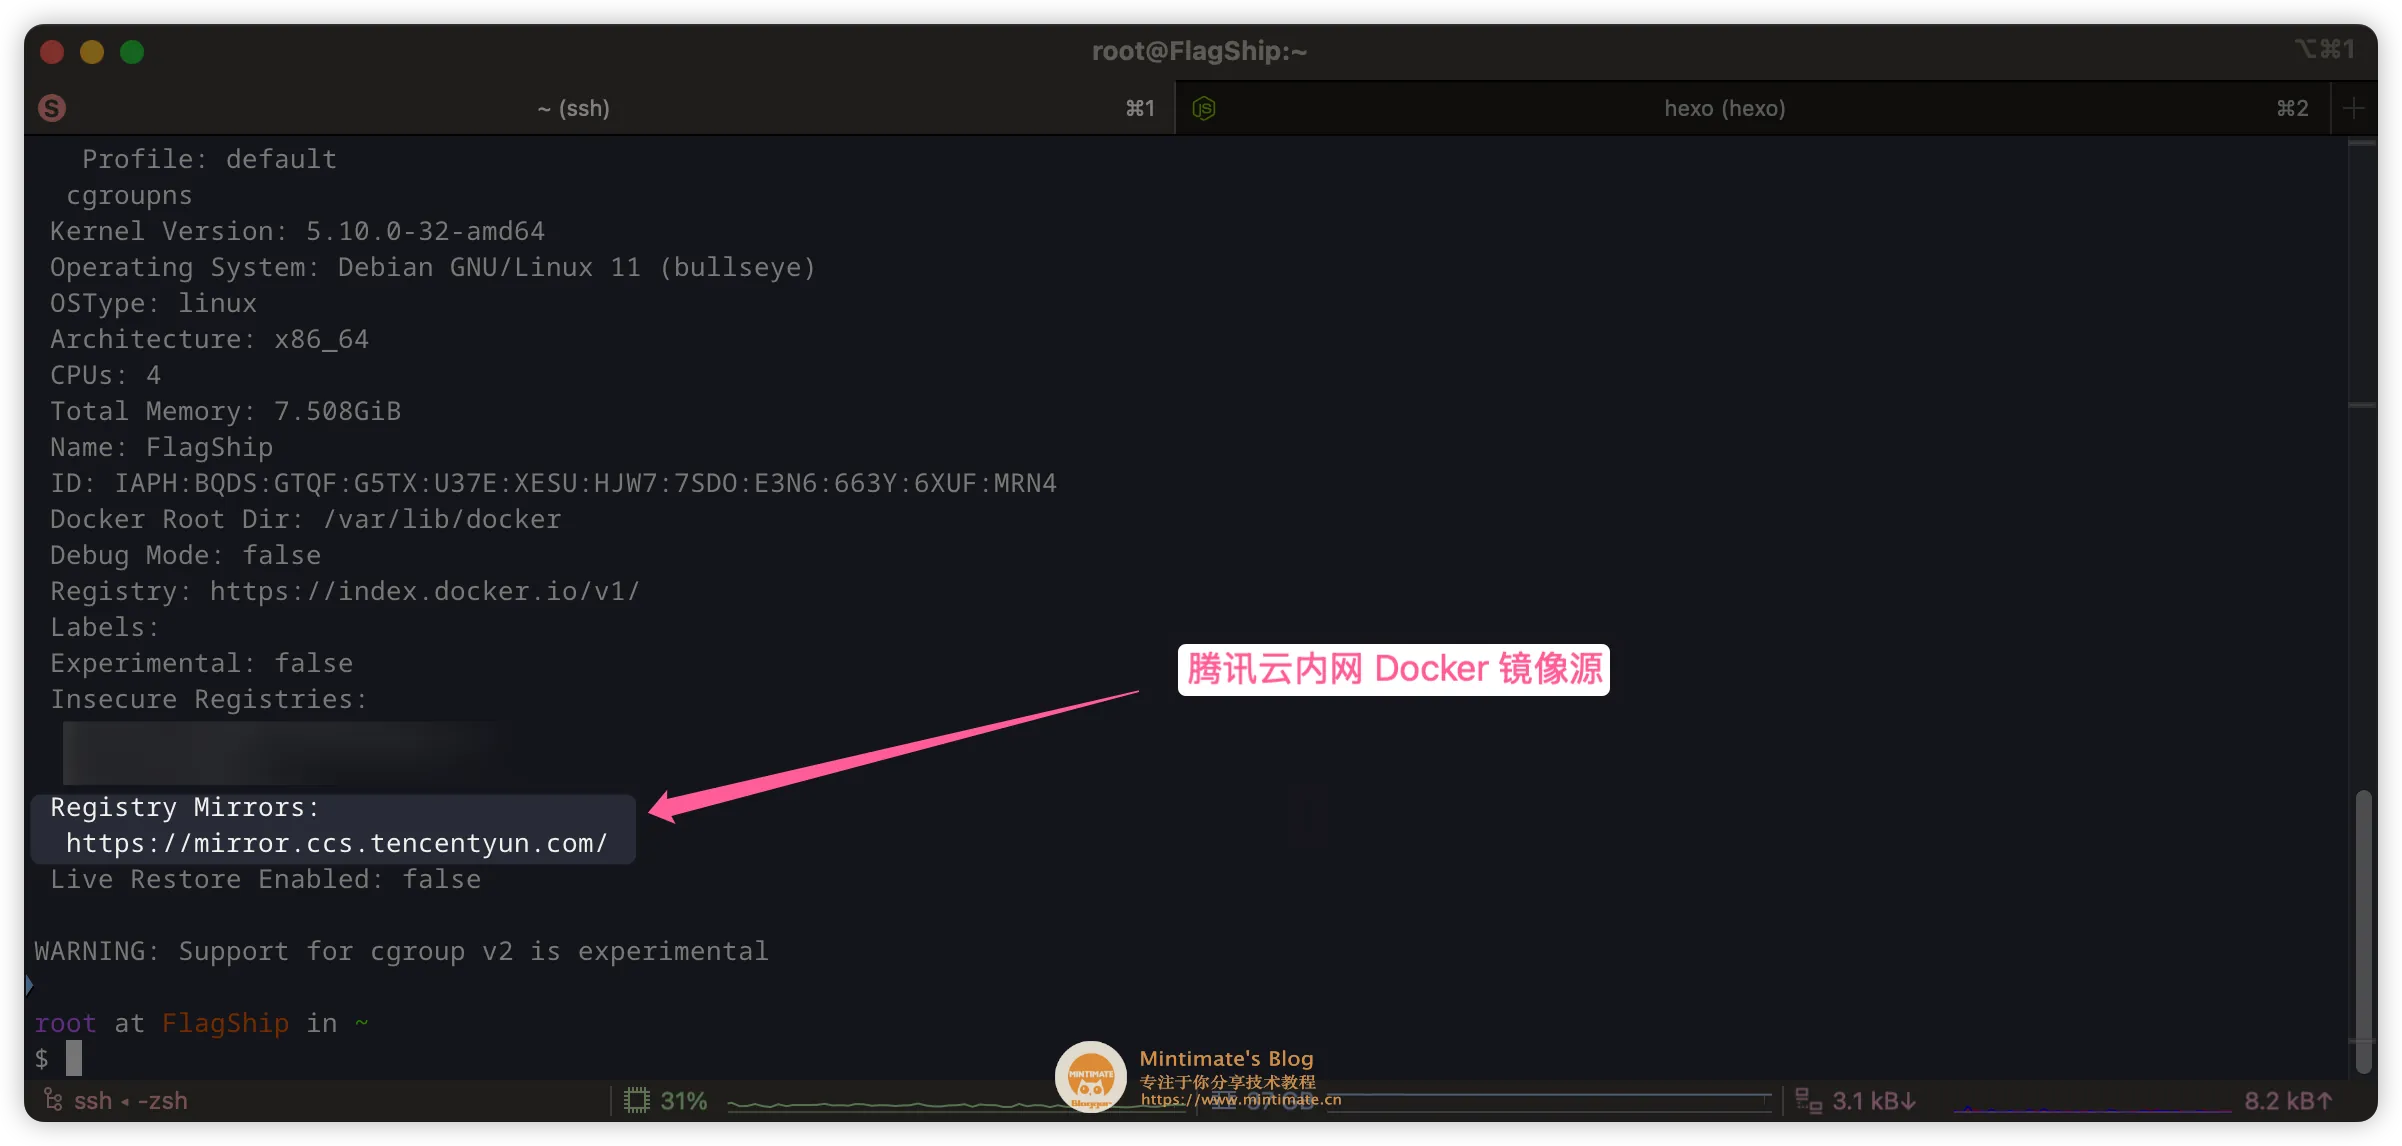Open a new tab with the plus button

coord(2354,108)
